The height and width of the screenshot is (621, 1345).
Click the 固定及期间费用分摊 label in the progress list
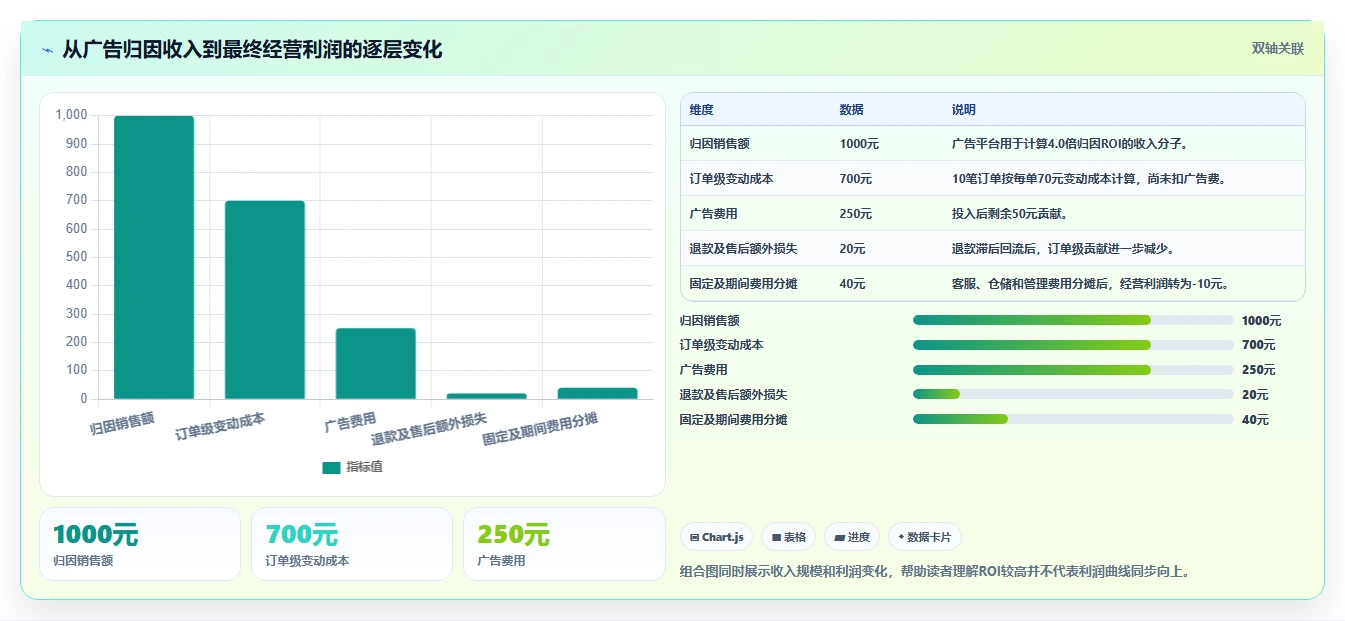pyautogui.click(x=733, y=420)
